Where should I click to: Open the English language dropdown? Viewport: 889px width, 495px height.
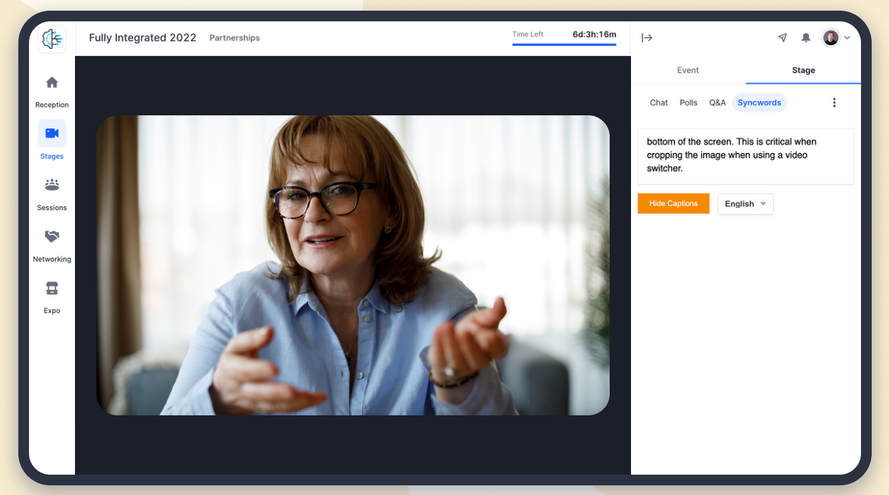745,204
